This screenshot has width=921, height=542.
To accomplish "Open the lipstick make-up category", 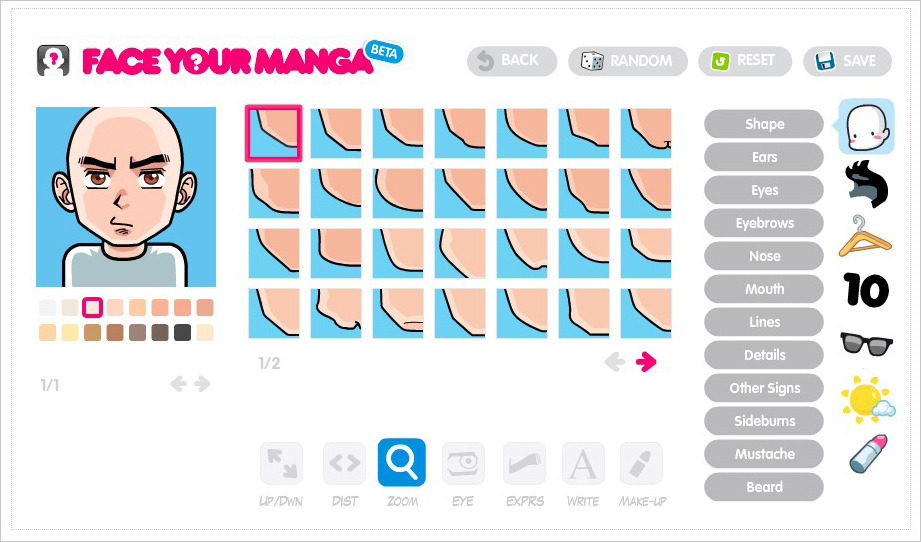I will pyautogui.click(x=868, y=453).
